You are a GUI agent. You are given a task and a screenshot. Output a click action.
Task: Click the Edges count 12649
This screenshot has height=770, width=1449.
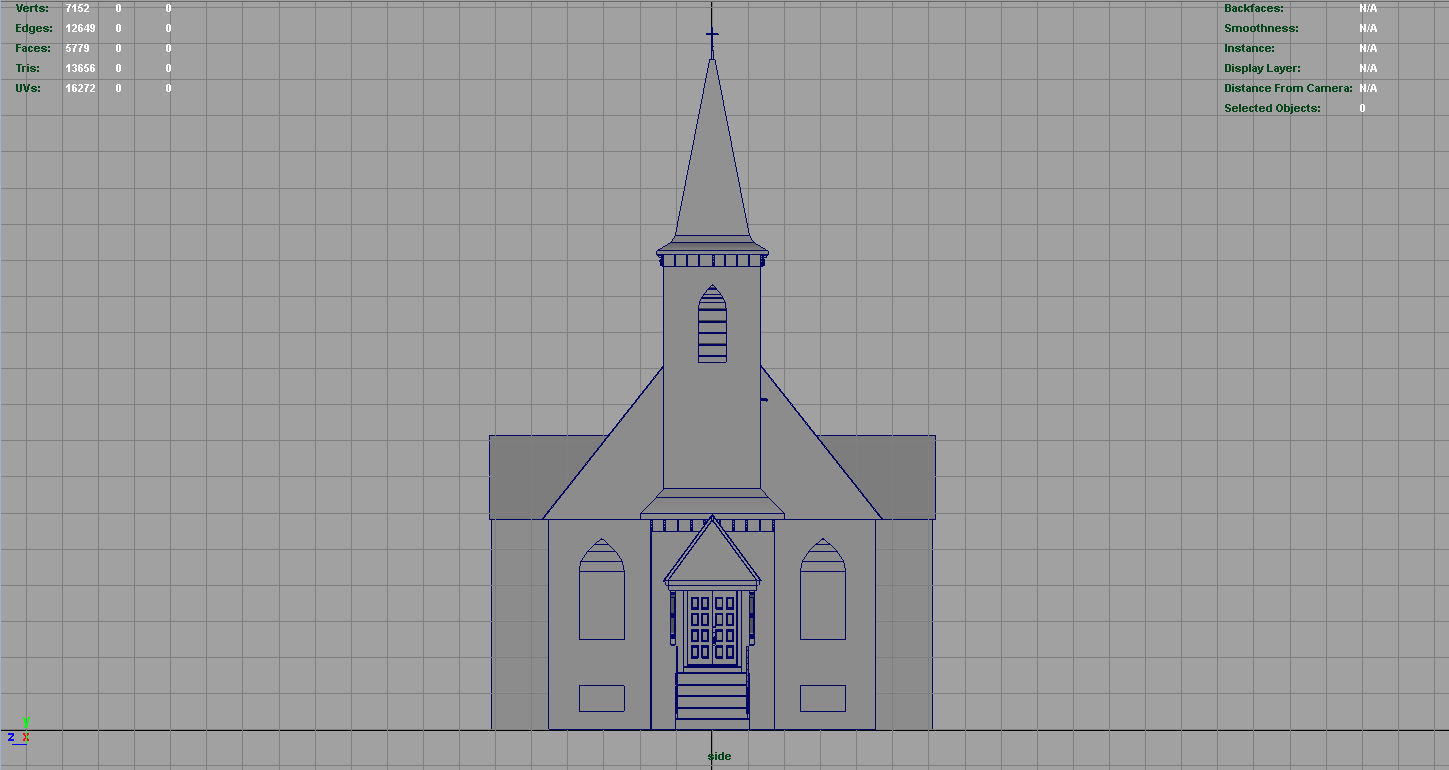pos(80,28)
